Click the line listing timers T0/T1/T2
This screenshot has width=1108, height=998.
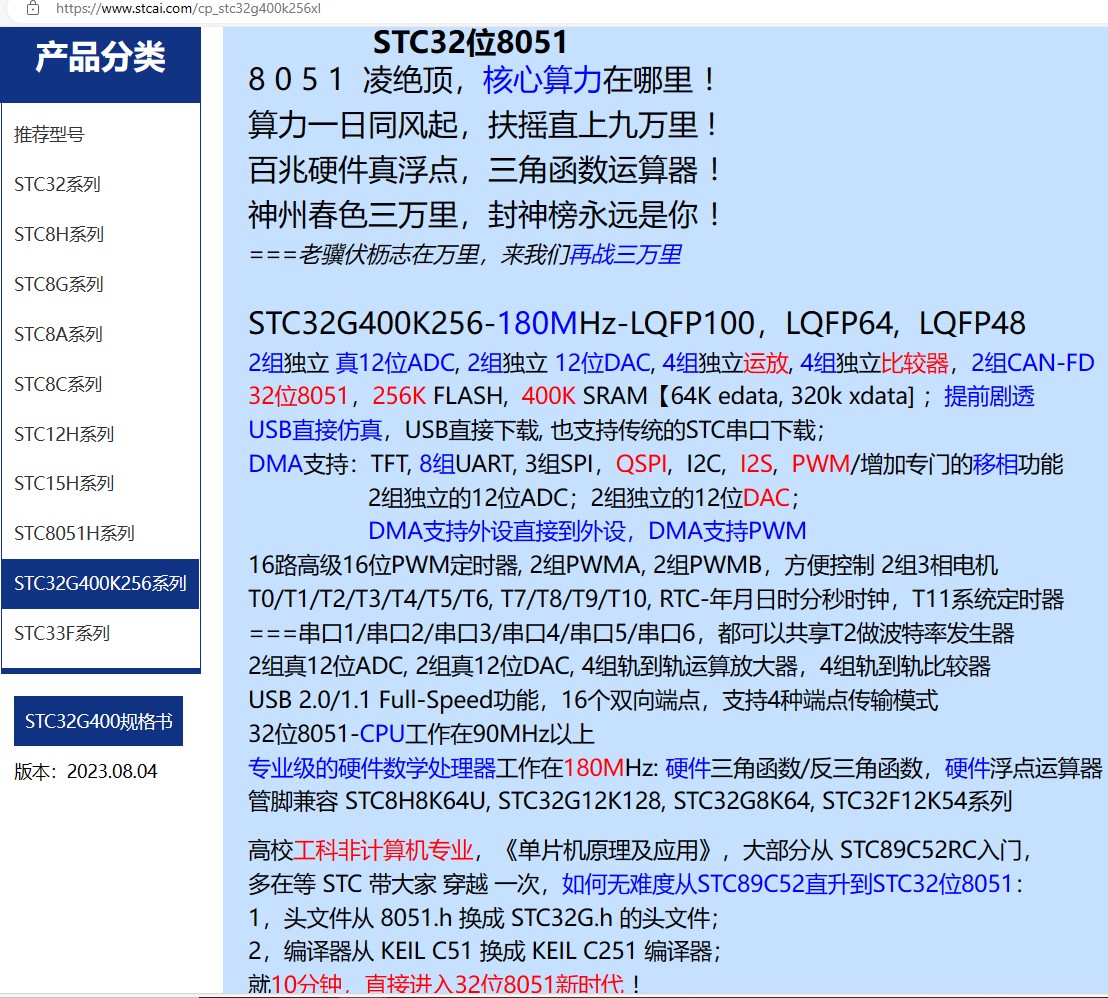click(x=656, y=600)
